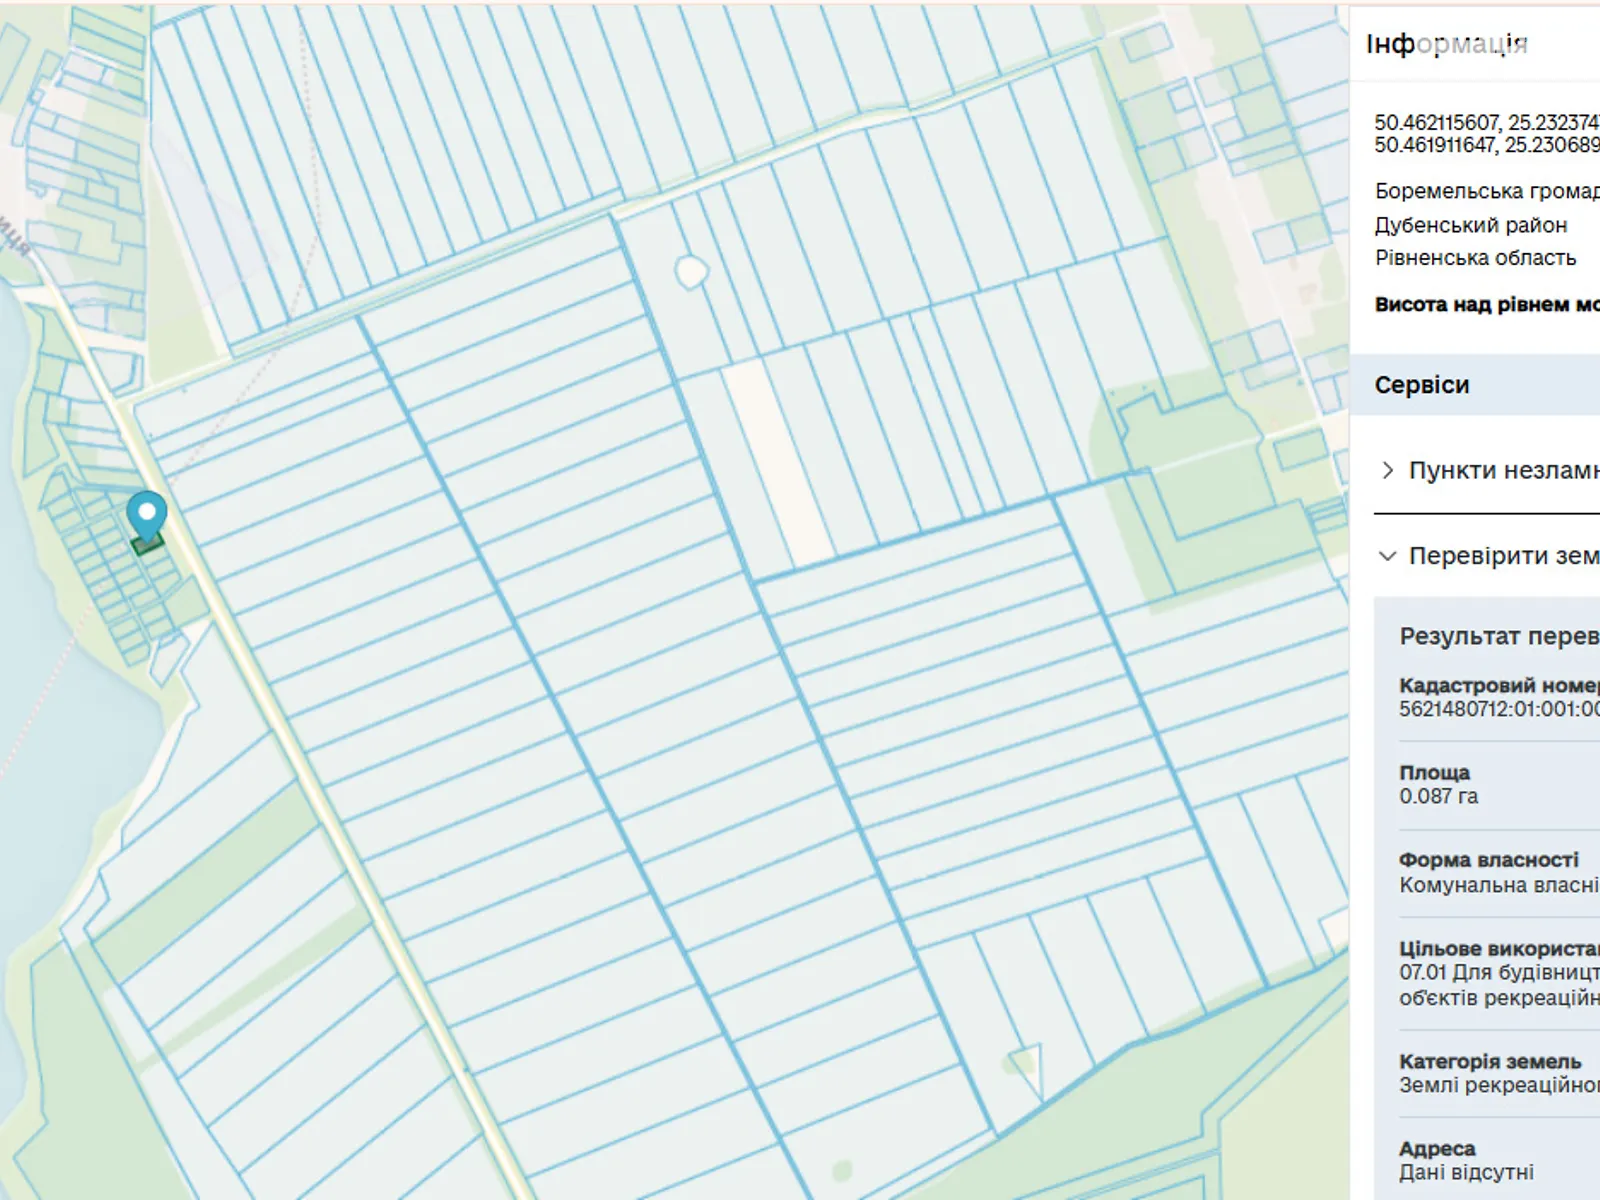Viewport: 1600px width, 1200px height.
Task: Click Висота над рівнем моря label
Action: click(1486, 305)
